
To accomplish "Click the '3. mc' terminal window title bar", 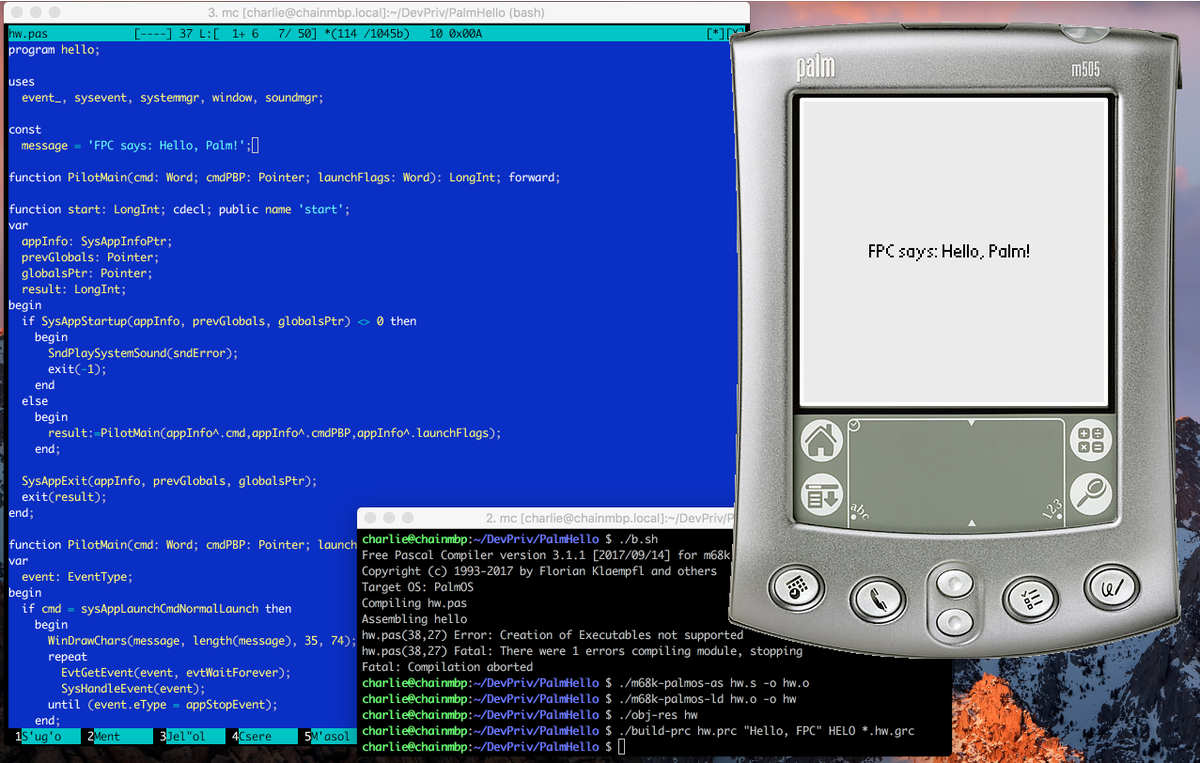I will 375,13.
